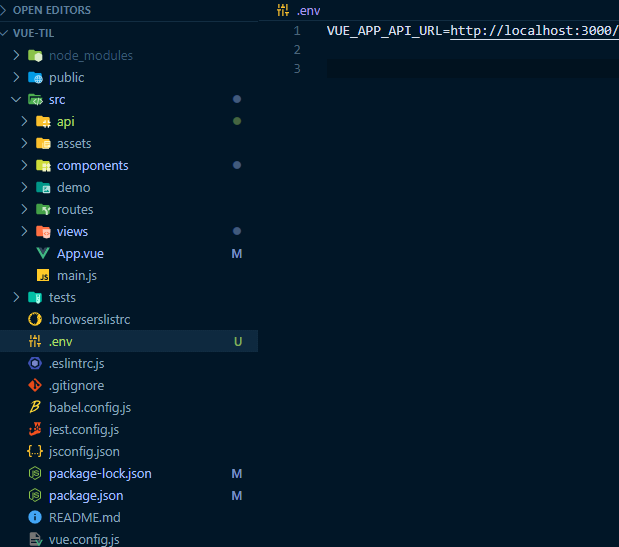The height and width of the screenshot is (547, 619).
Task: Expand the routes folder chevron
Action: click(24, 209)
